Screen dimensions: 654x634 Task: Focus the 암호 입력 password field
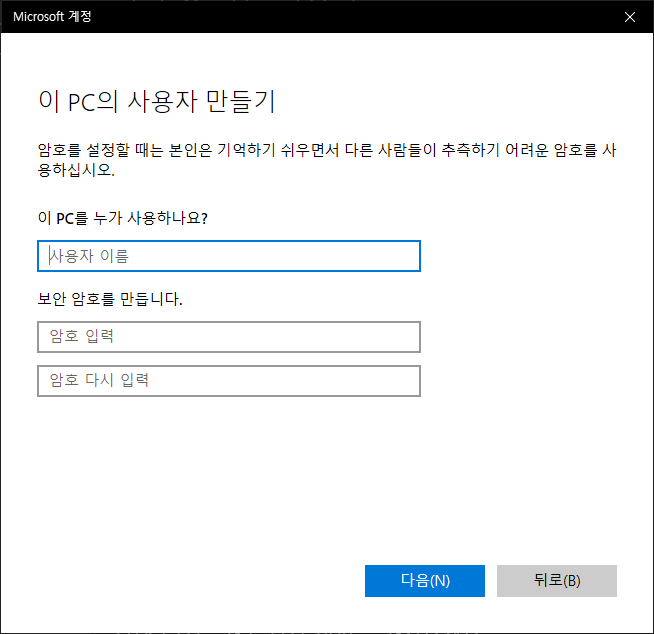point(229,337)
